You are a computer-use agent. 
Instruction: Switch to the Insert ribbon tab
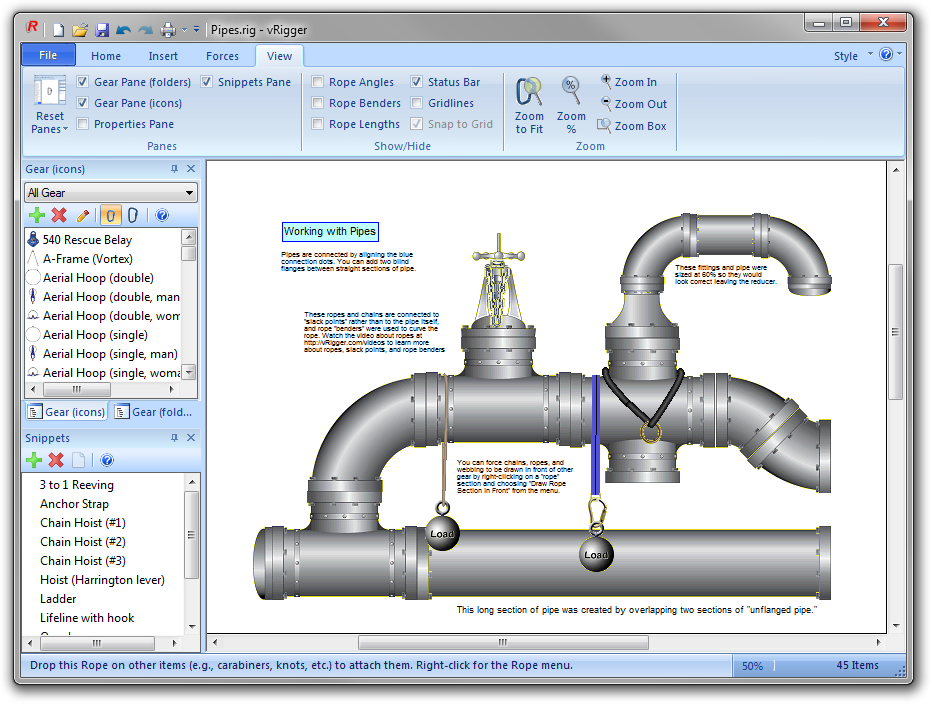point(163,56)
